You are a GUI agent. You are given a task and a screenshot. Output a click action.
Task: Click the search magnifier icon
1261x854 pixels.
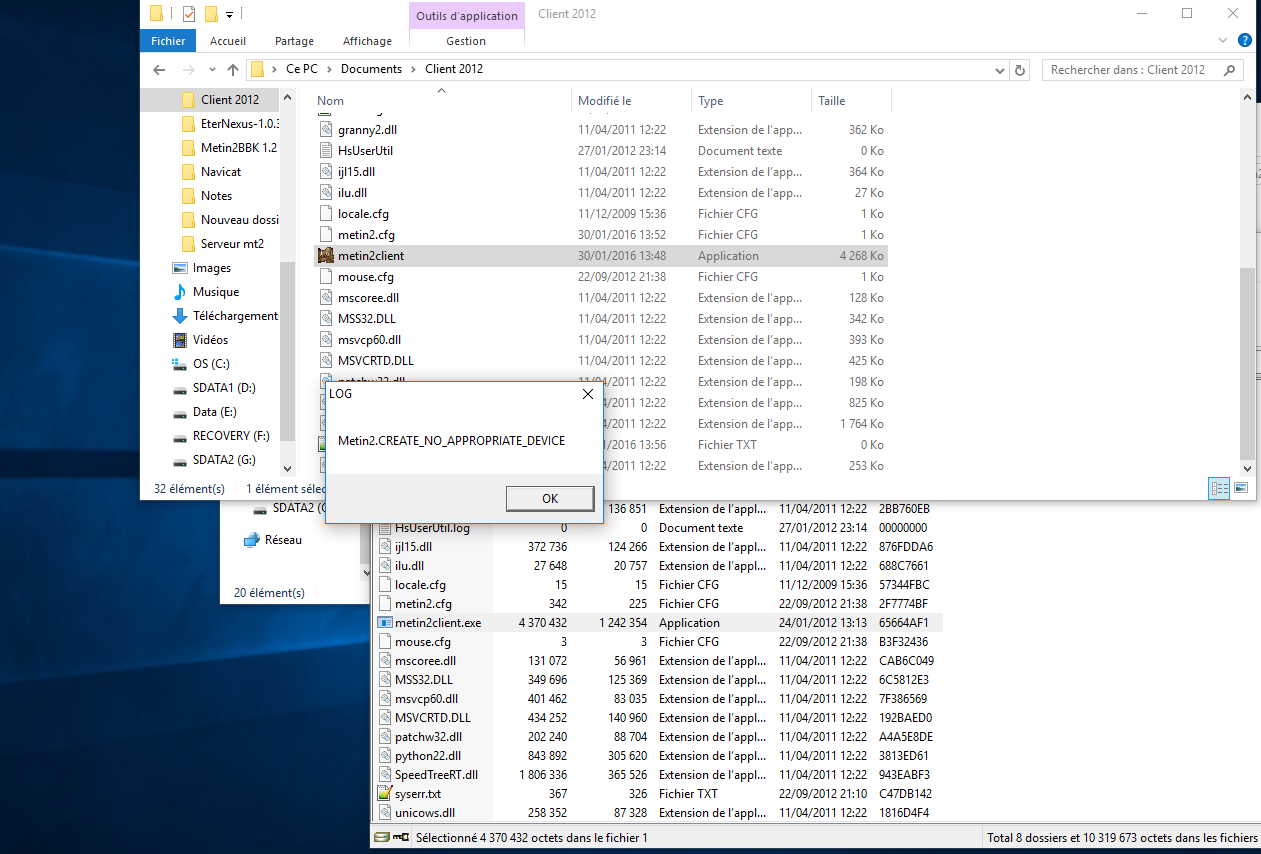pyautogui.click(x=1231, y=70)
